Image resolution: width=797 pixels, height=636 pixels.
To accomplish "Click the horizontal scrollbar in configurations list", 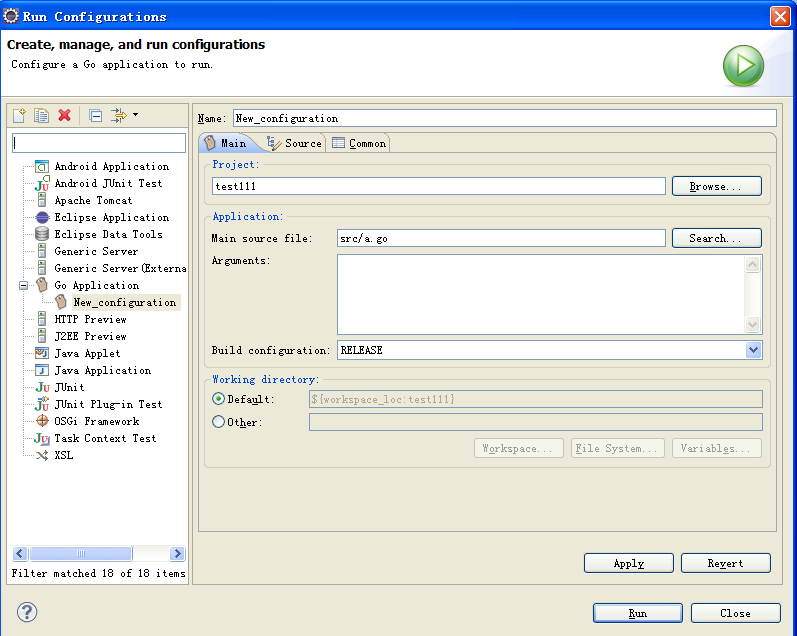I will coord(80,554).
